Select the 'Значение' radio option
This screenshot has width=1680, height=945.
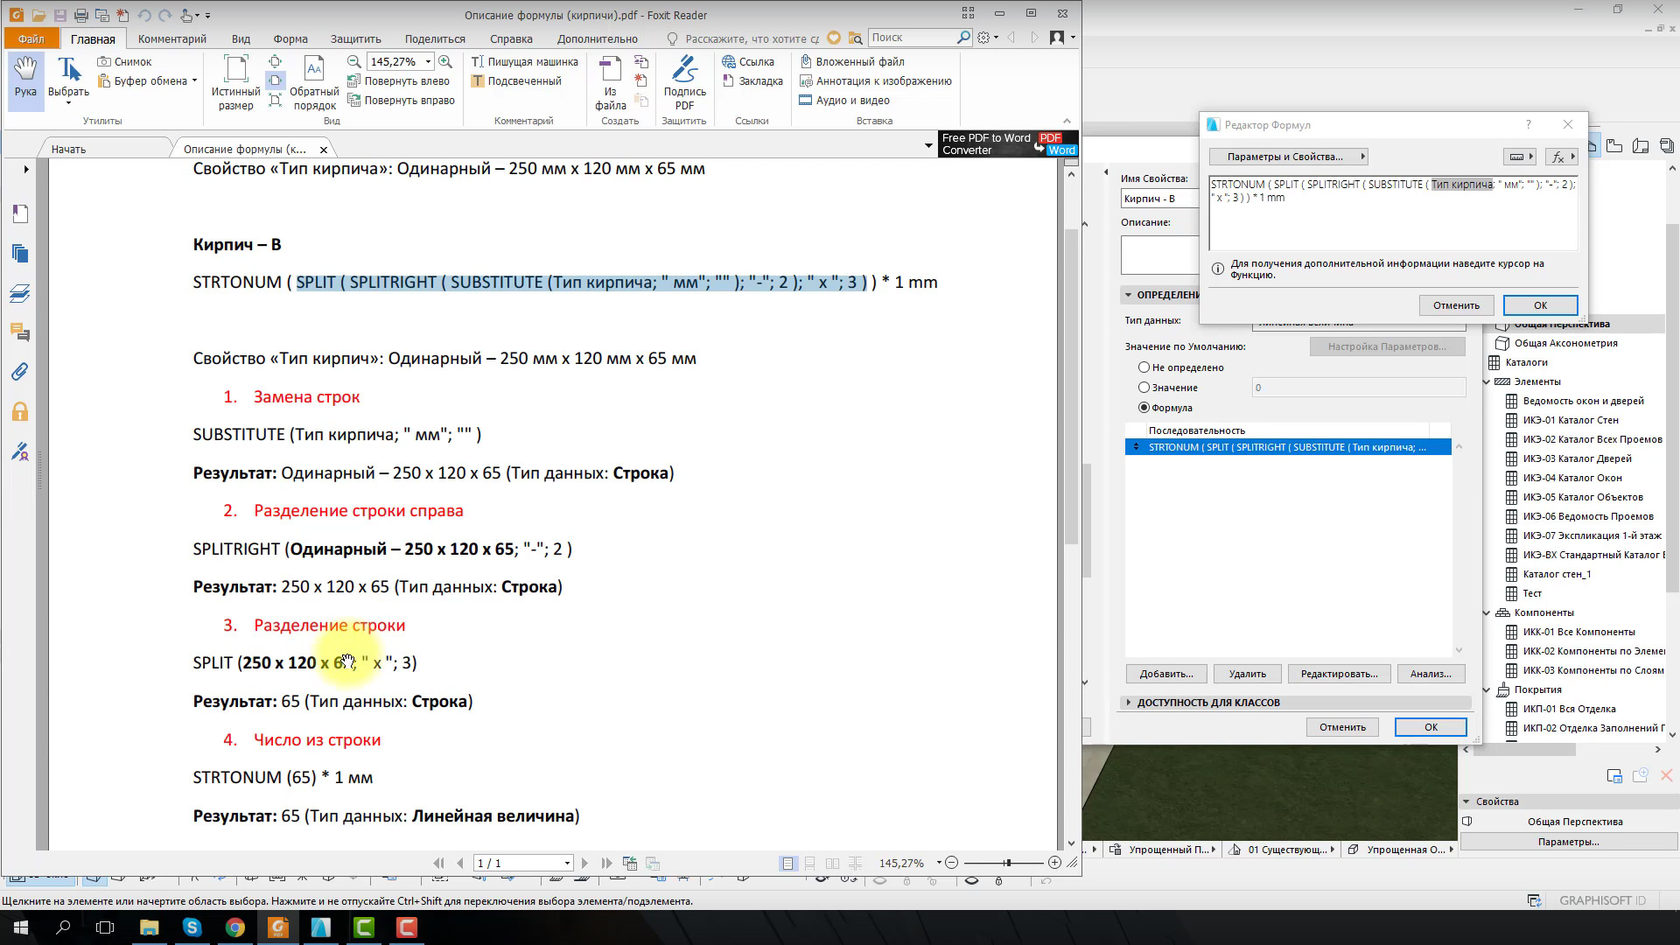tap(1144, 387)
